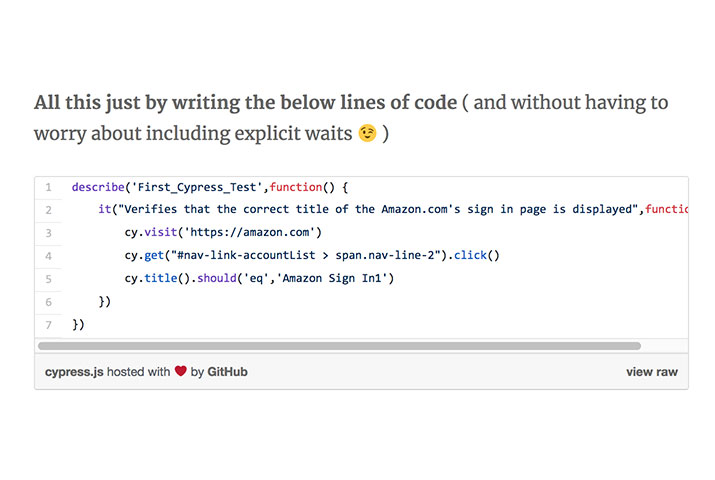Select line number 5 in the gist
Image resolution: width=715 pixels, height=480 pixels.
[x=48, y=279]
